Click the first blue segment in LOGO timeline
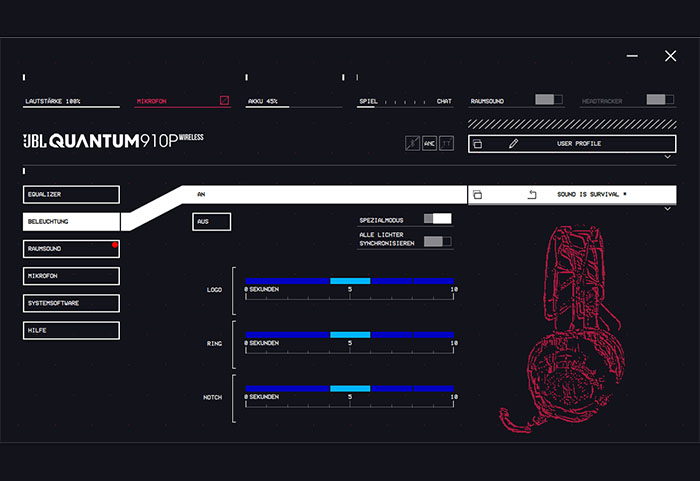Image resolution: width=700 pixels, height=481 pixels. pos(288,281)
